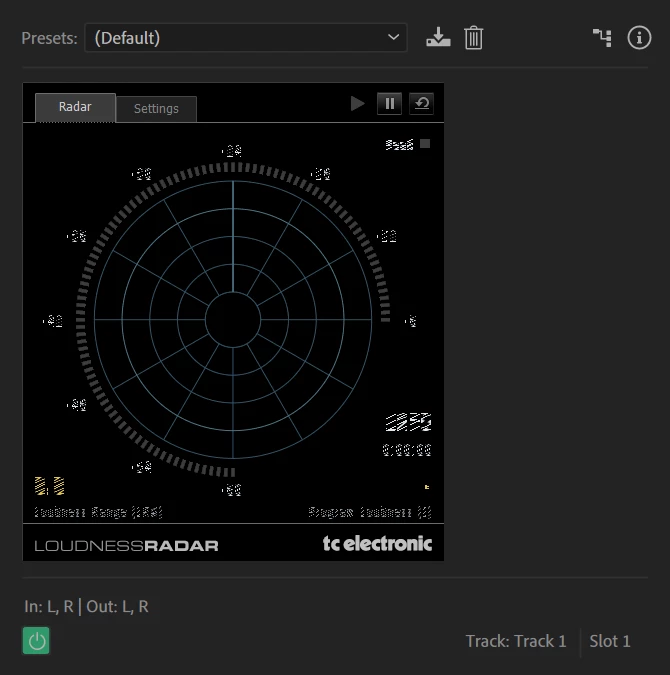Switch to the Settings tab
Screen dimensions: 670x675
[156, 109]
